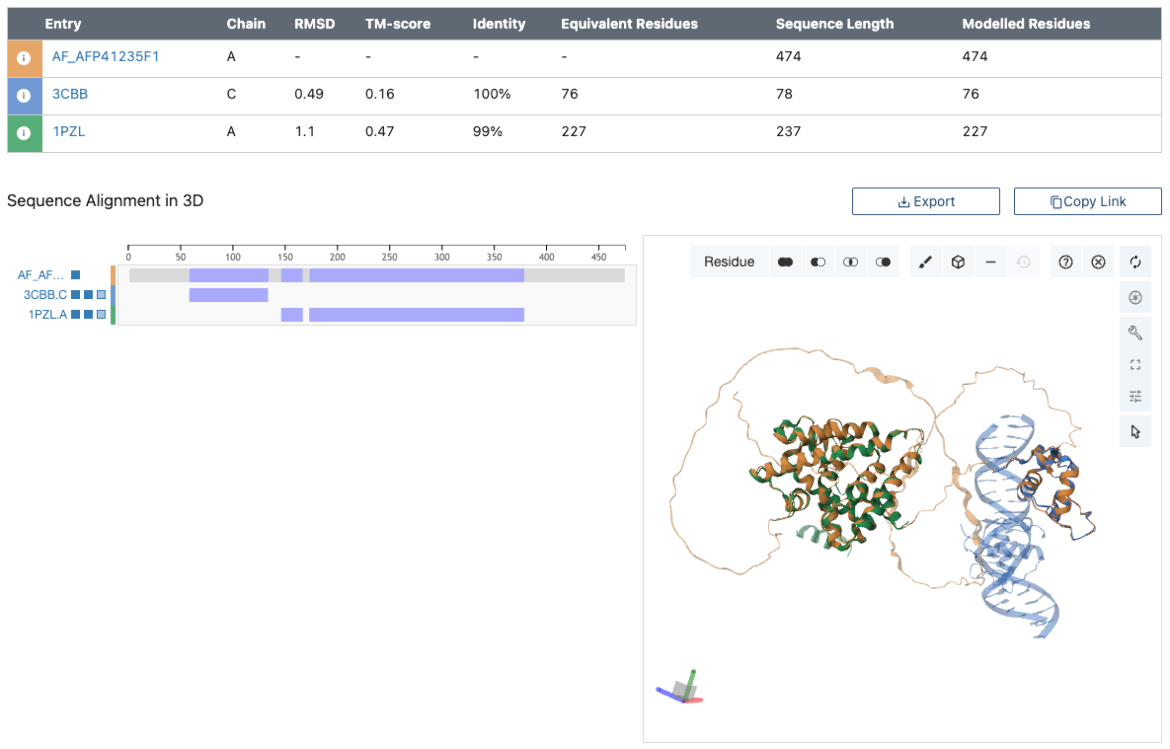The image size is (1170, 749).
Task: Toggle the expanded viewport frame icon
Action: point(1135,365)
